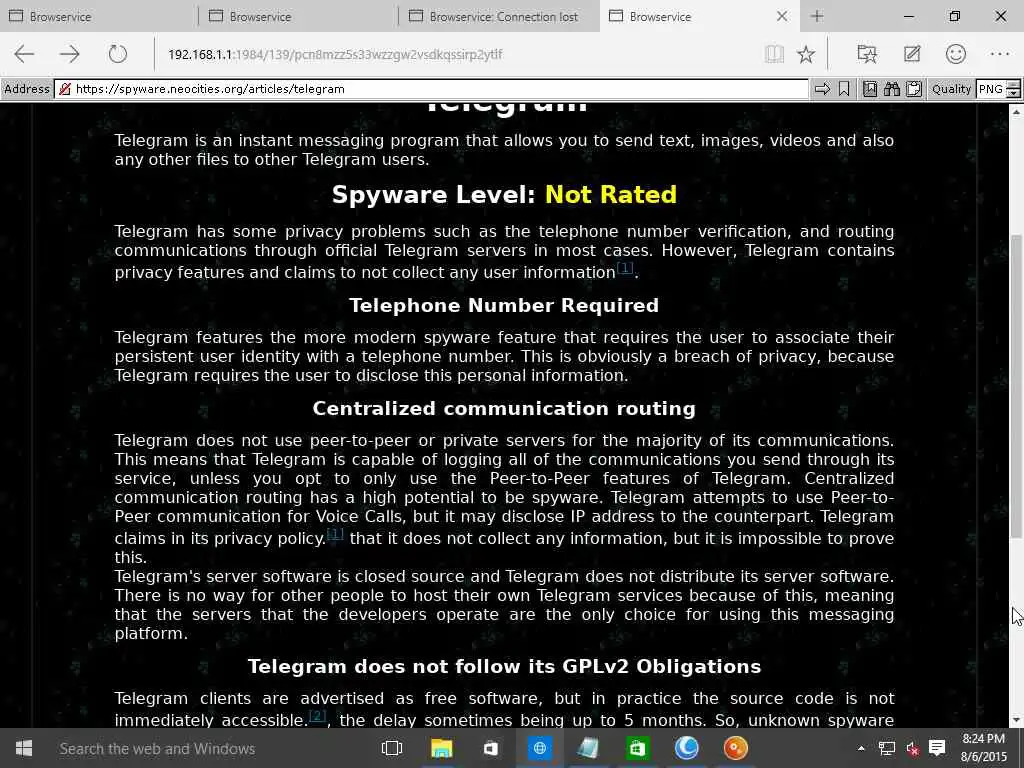Image resolution: width=1024 pixels, height=768 pixels.
Task: Click the Browservice Go arrow
Action: click(822, 89)
